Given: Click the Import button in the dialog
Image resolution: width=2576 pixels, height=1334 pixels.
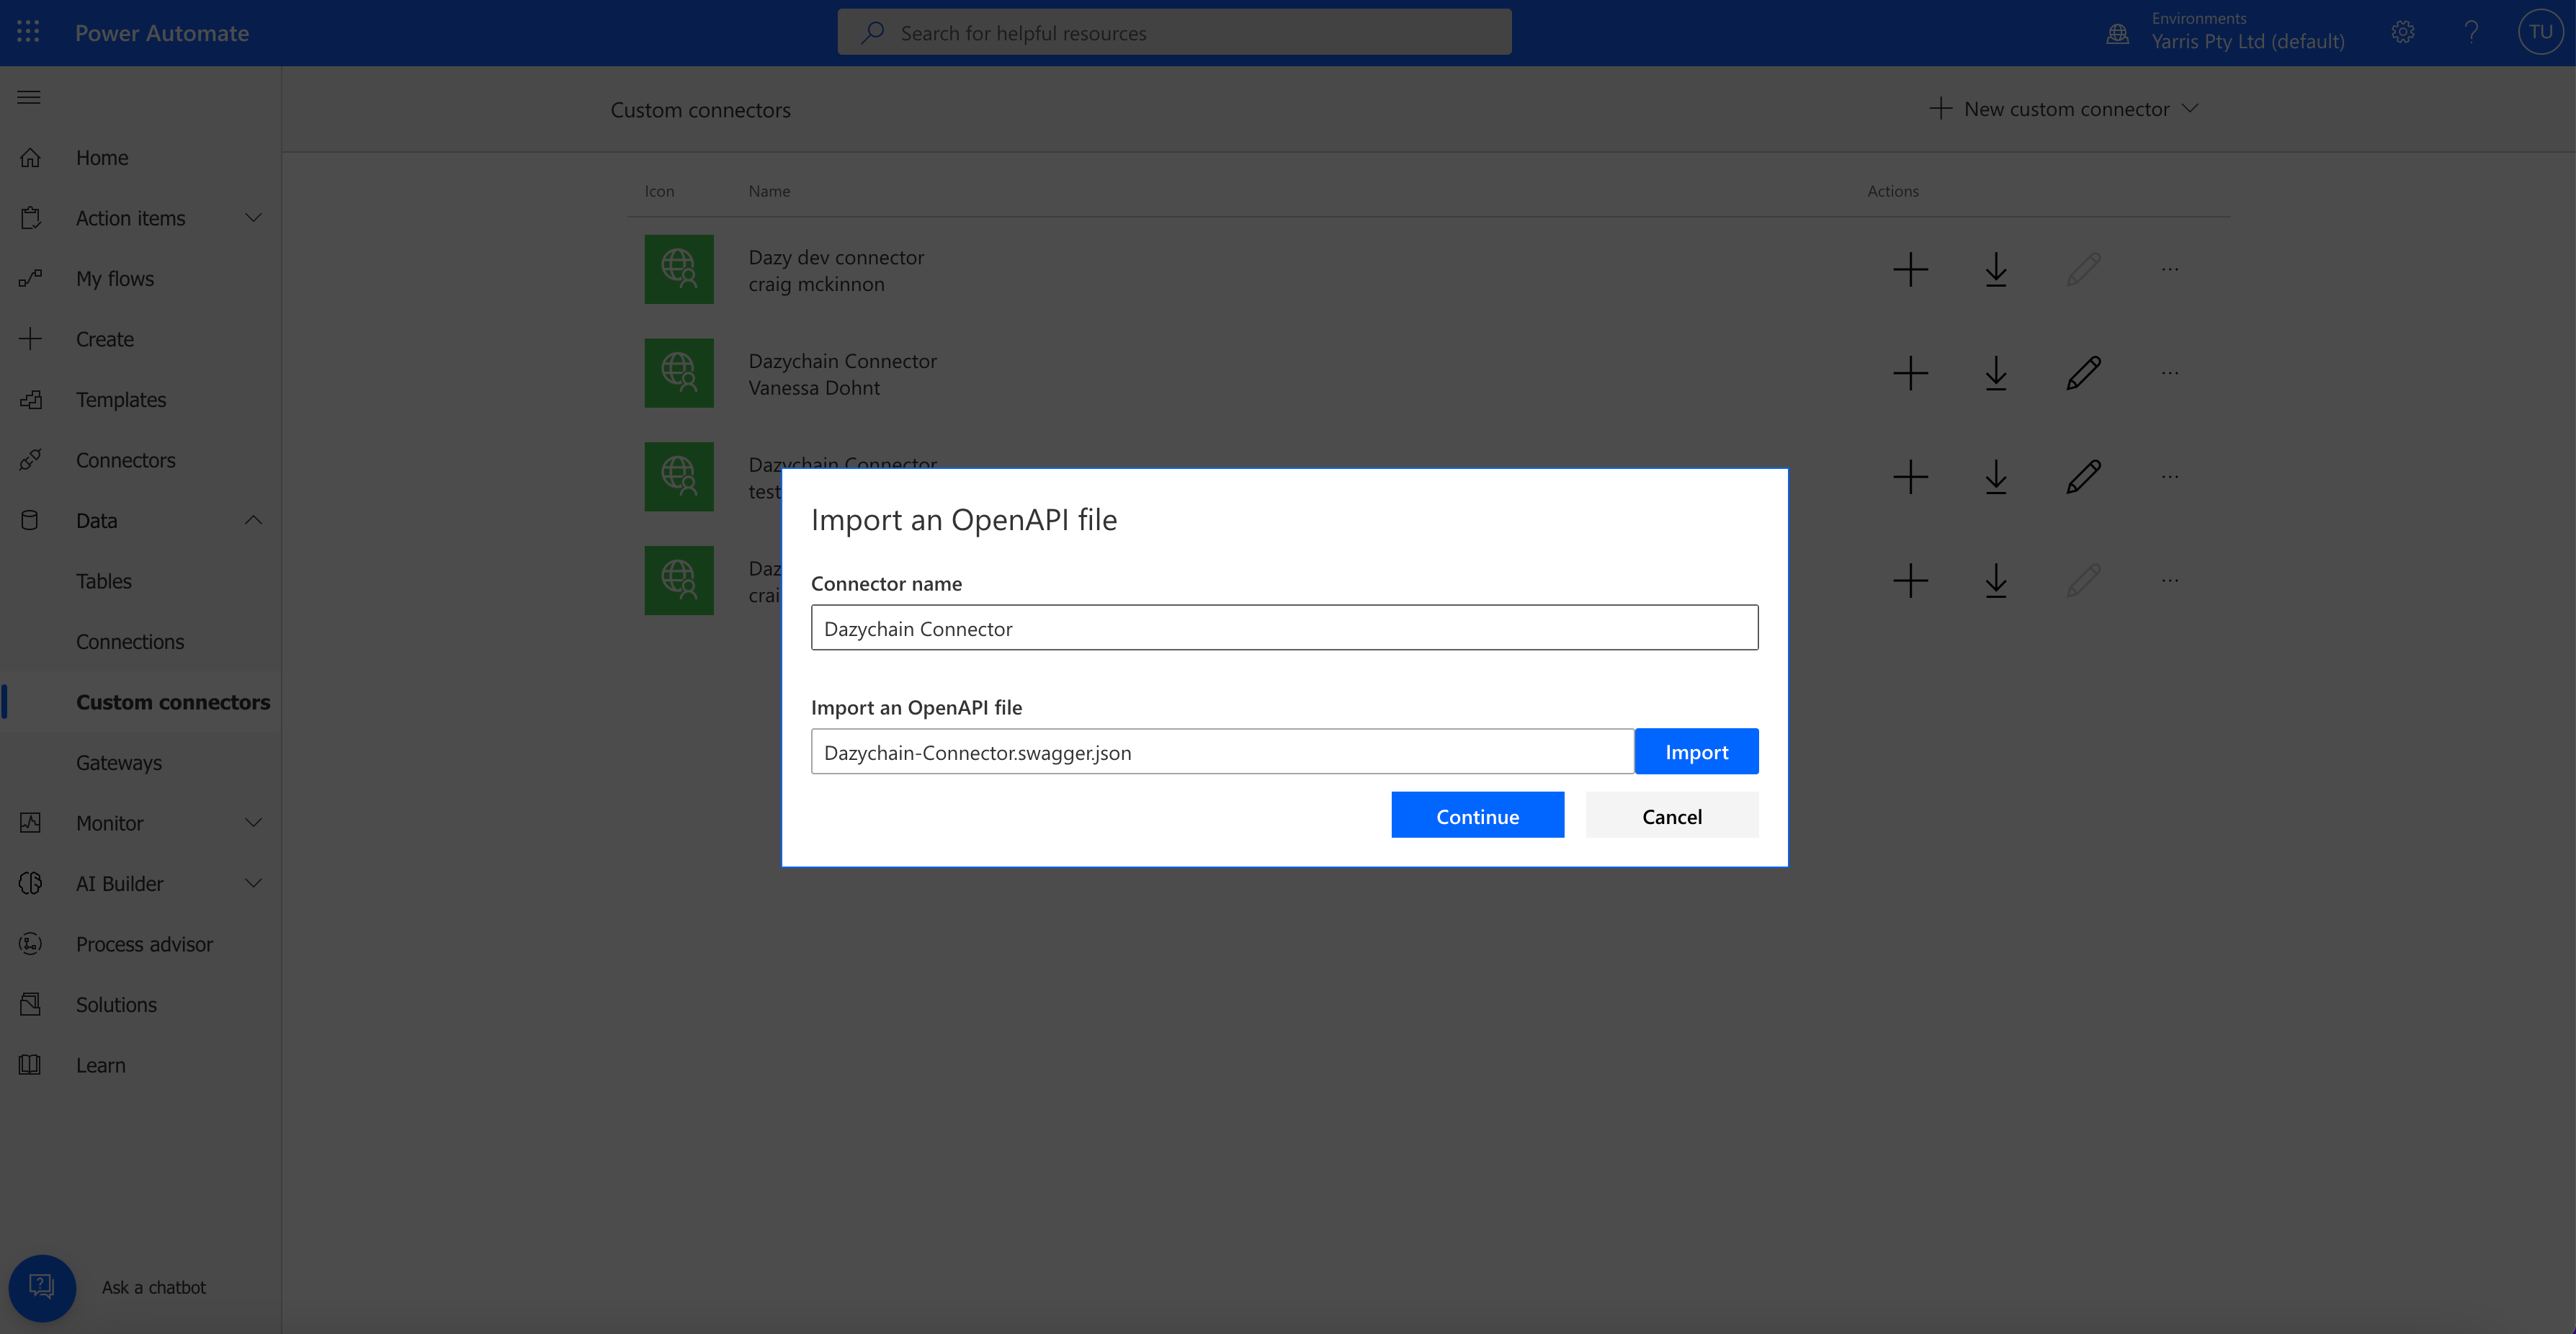Looking at the screenshot, I should pos(1697,752).
